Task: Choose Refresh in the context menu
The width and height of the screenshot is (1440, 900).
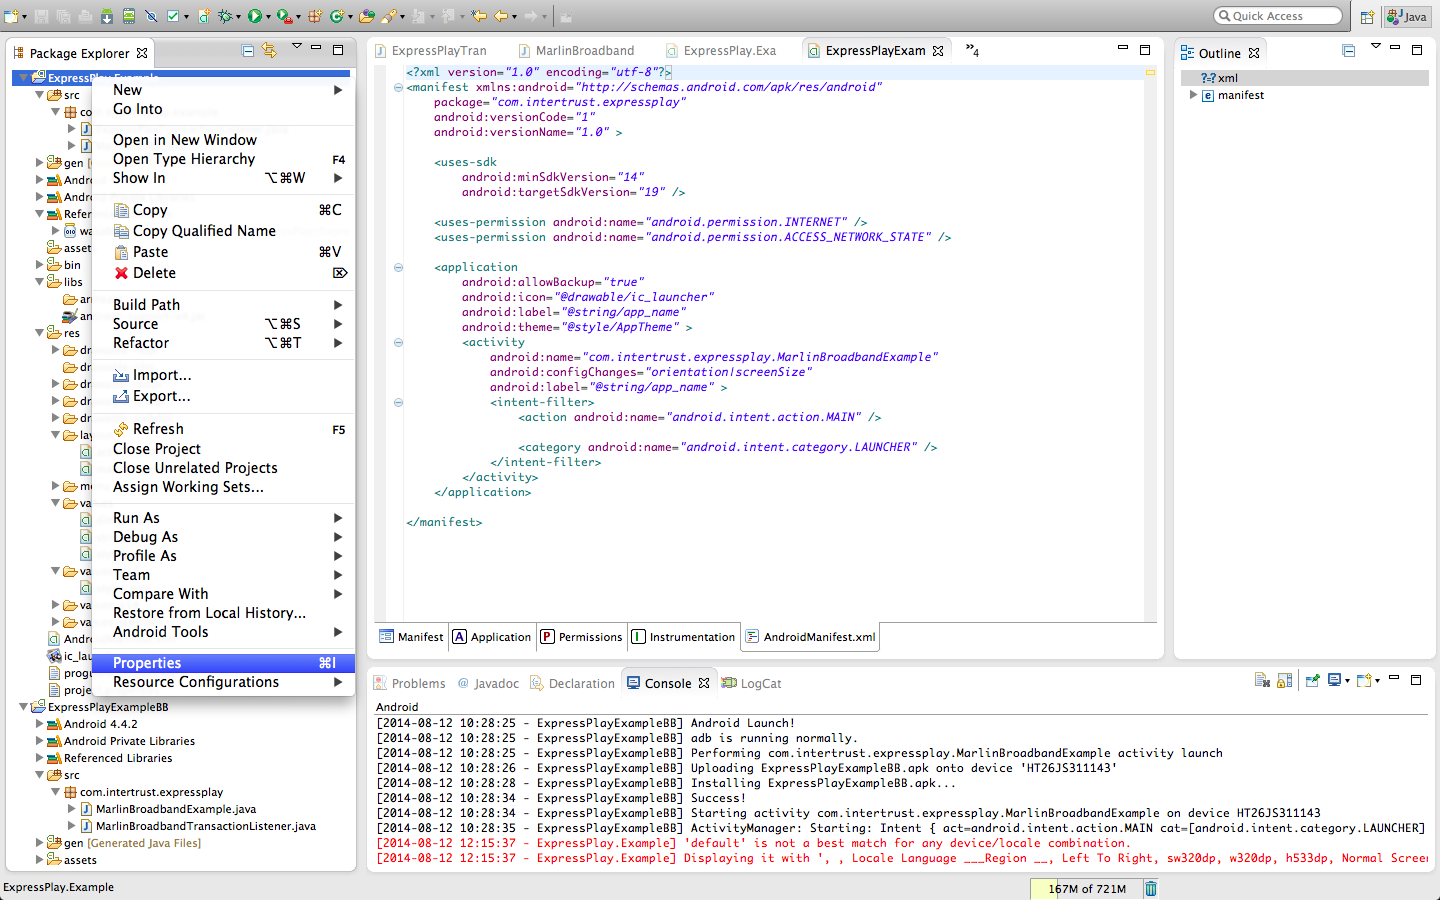Action: pos(158,429)
